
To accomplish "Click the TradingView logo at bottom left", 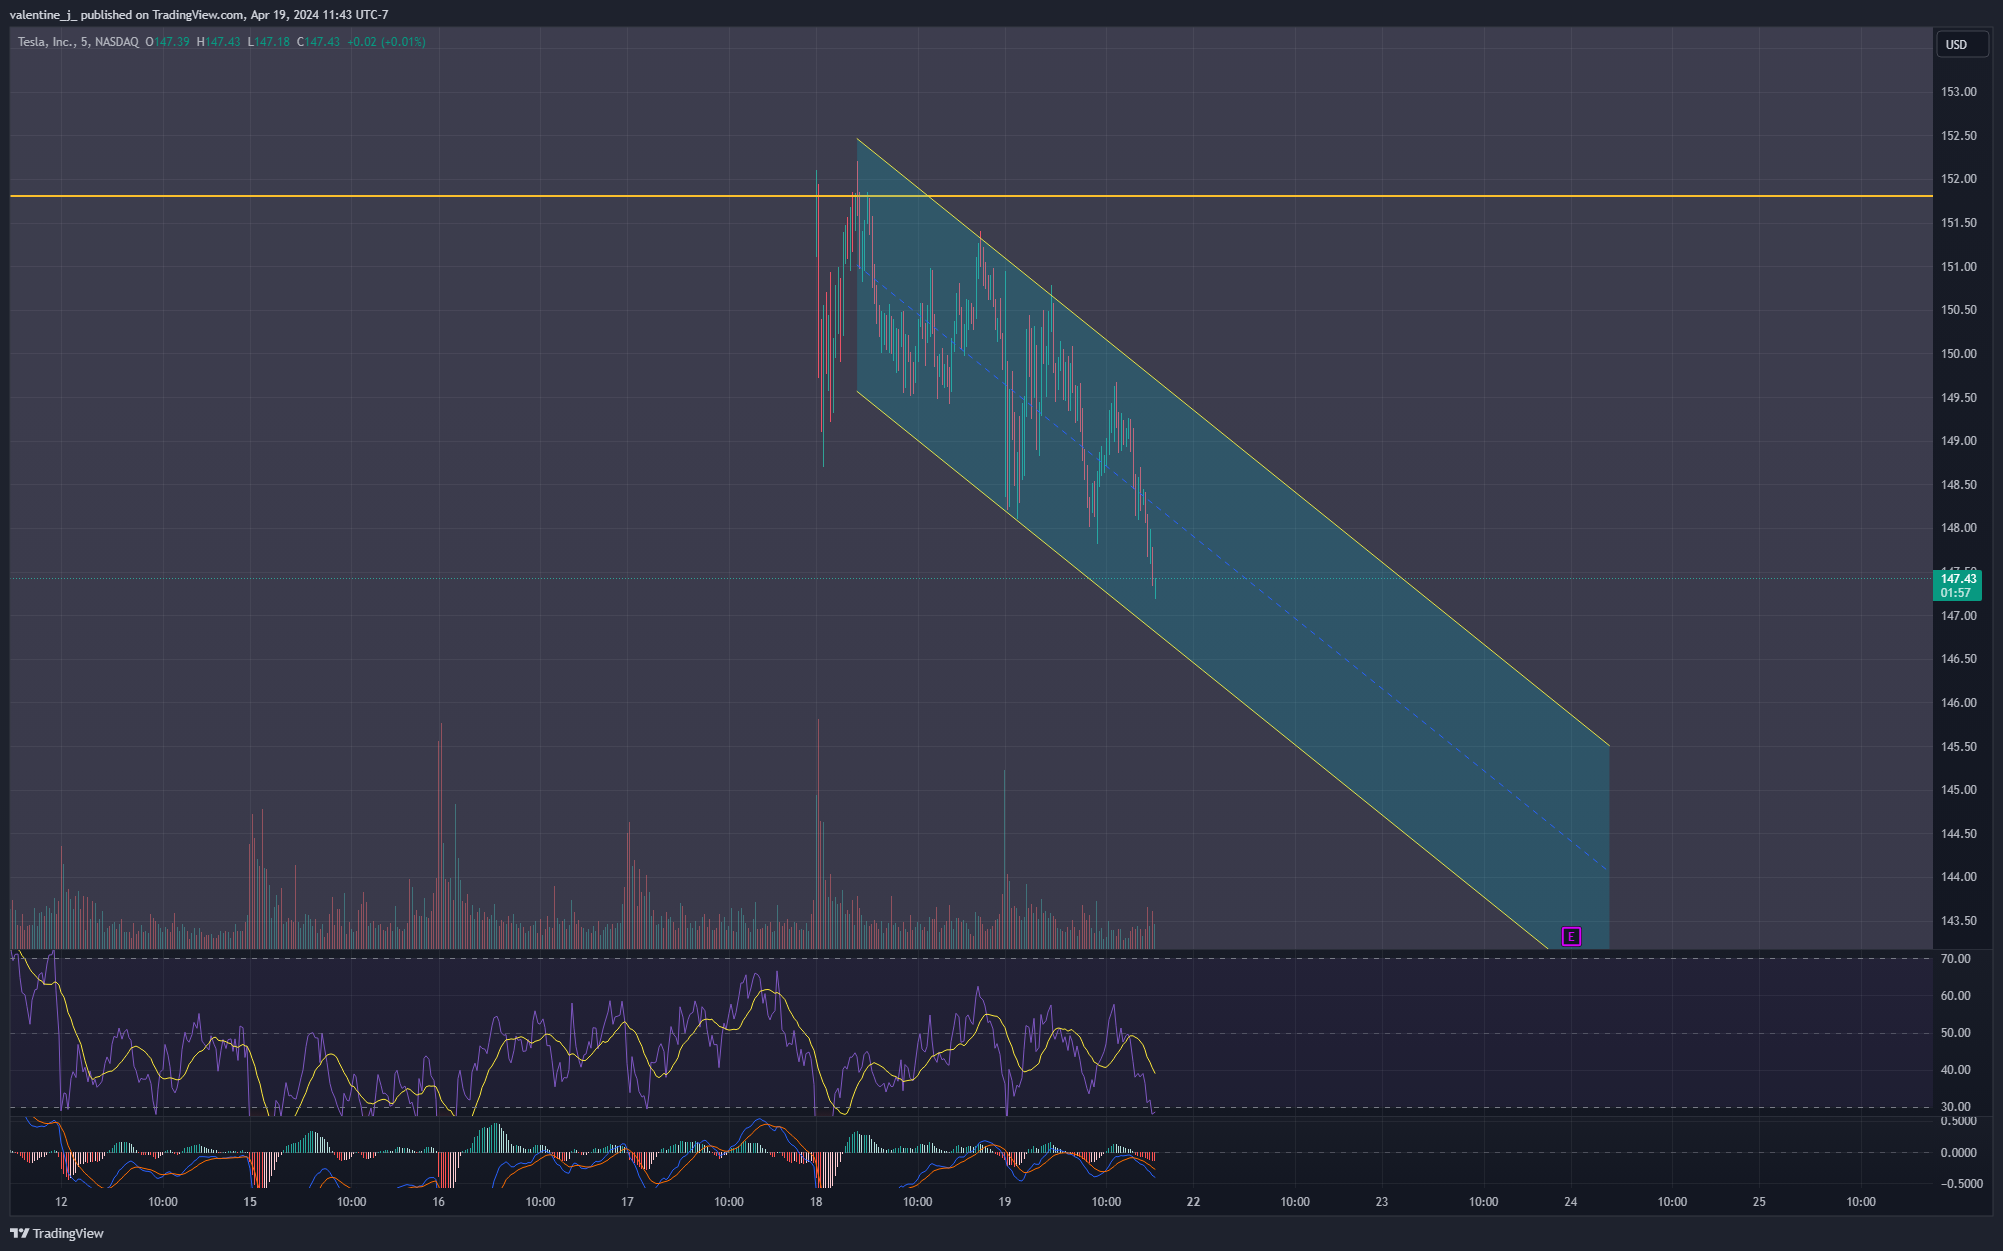I will (x=57, y=1233).
